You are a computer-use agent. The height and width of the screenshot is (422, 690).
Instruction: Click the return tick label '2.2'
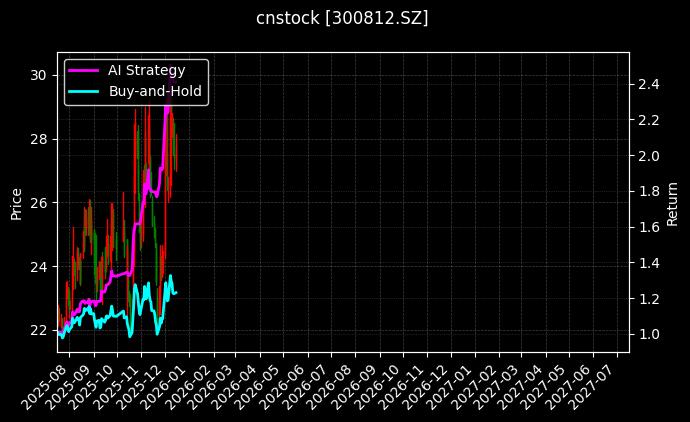pyautogui.click(x=649, y=120)
